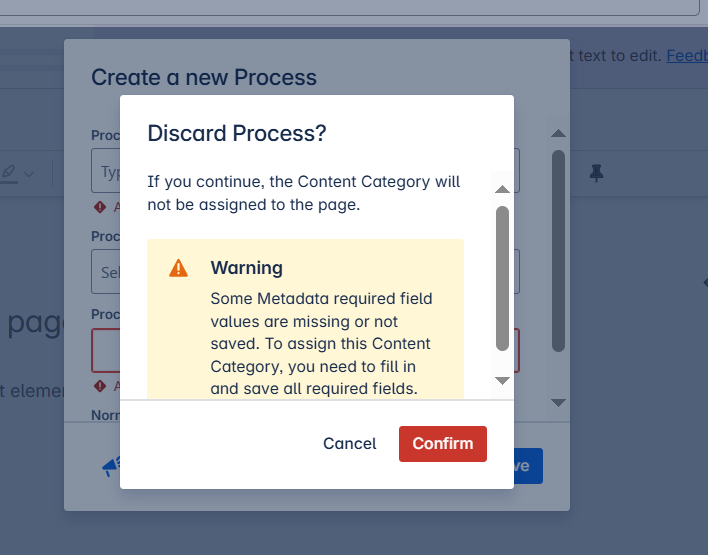708x555 pixels.
Task: Click the megaphone icon in Create dialog footer
Action: 110,466
